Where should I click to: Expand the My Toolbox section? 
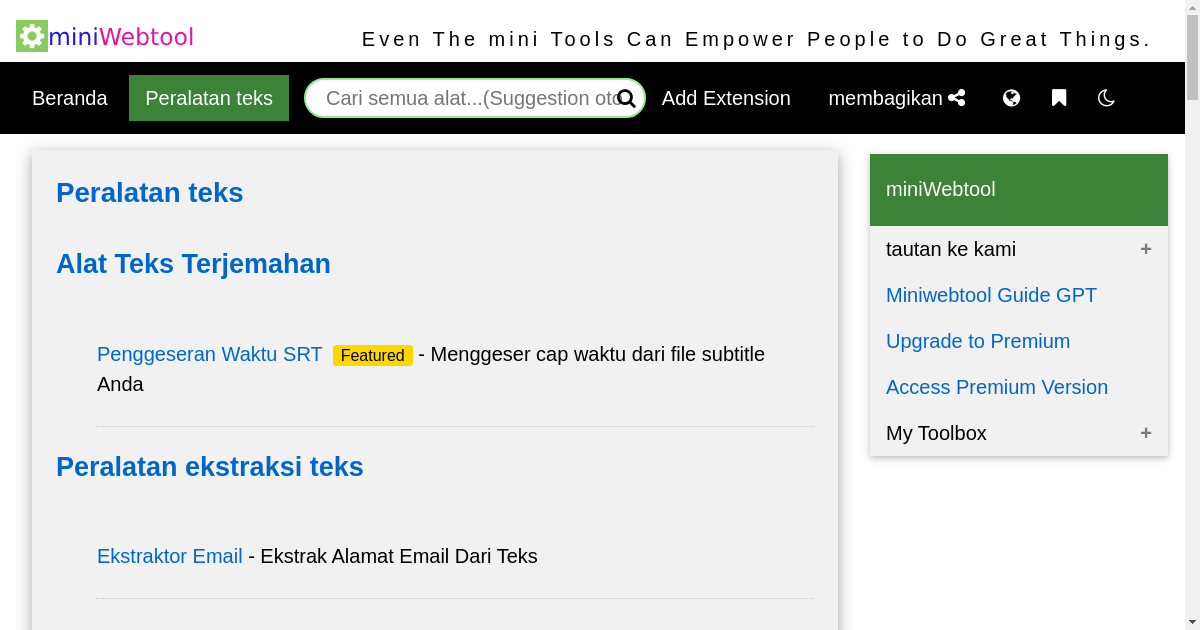pos(1145,433)
